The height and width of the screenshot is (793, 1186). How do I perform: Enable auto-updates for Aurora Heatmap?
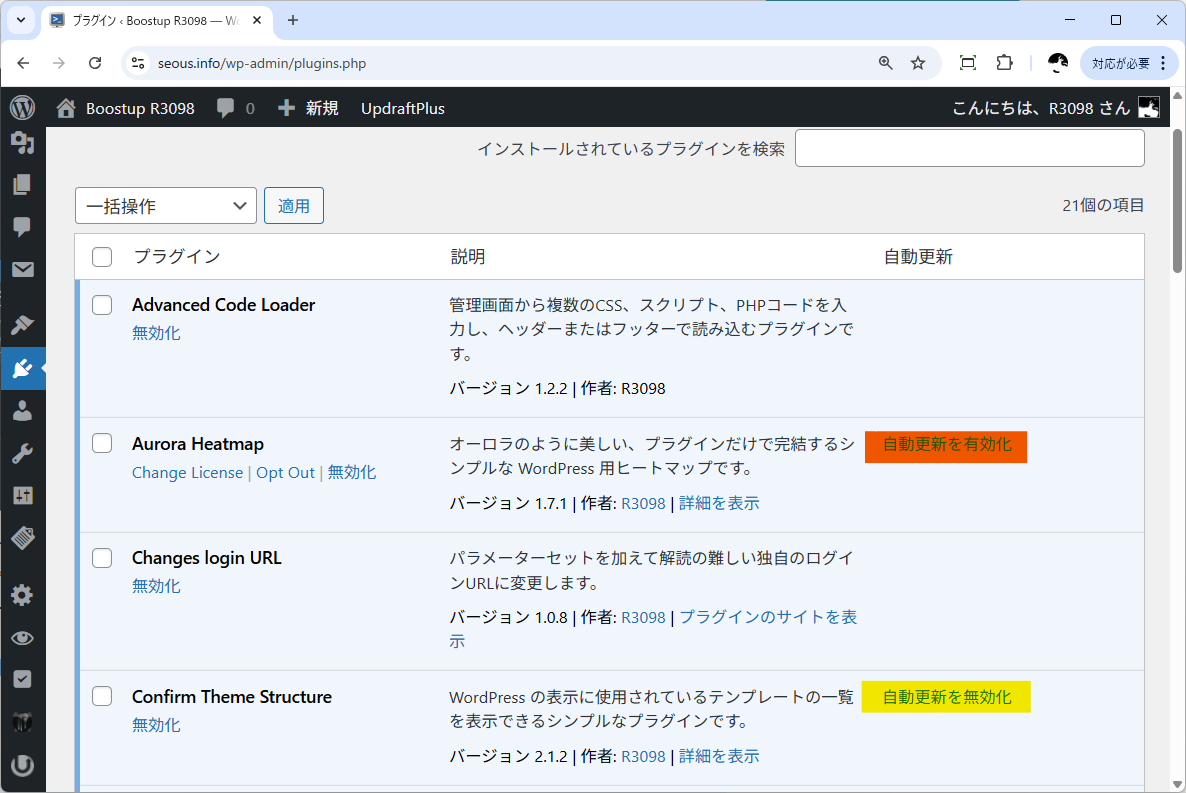tap(945, 447)
